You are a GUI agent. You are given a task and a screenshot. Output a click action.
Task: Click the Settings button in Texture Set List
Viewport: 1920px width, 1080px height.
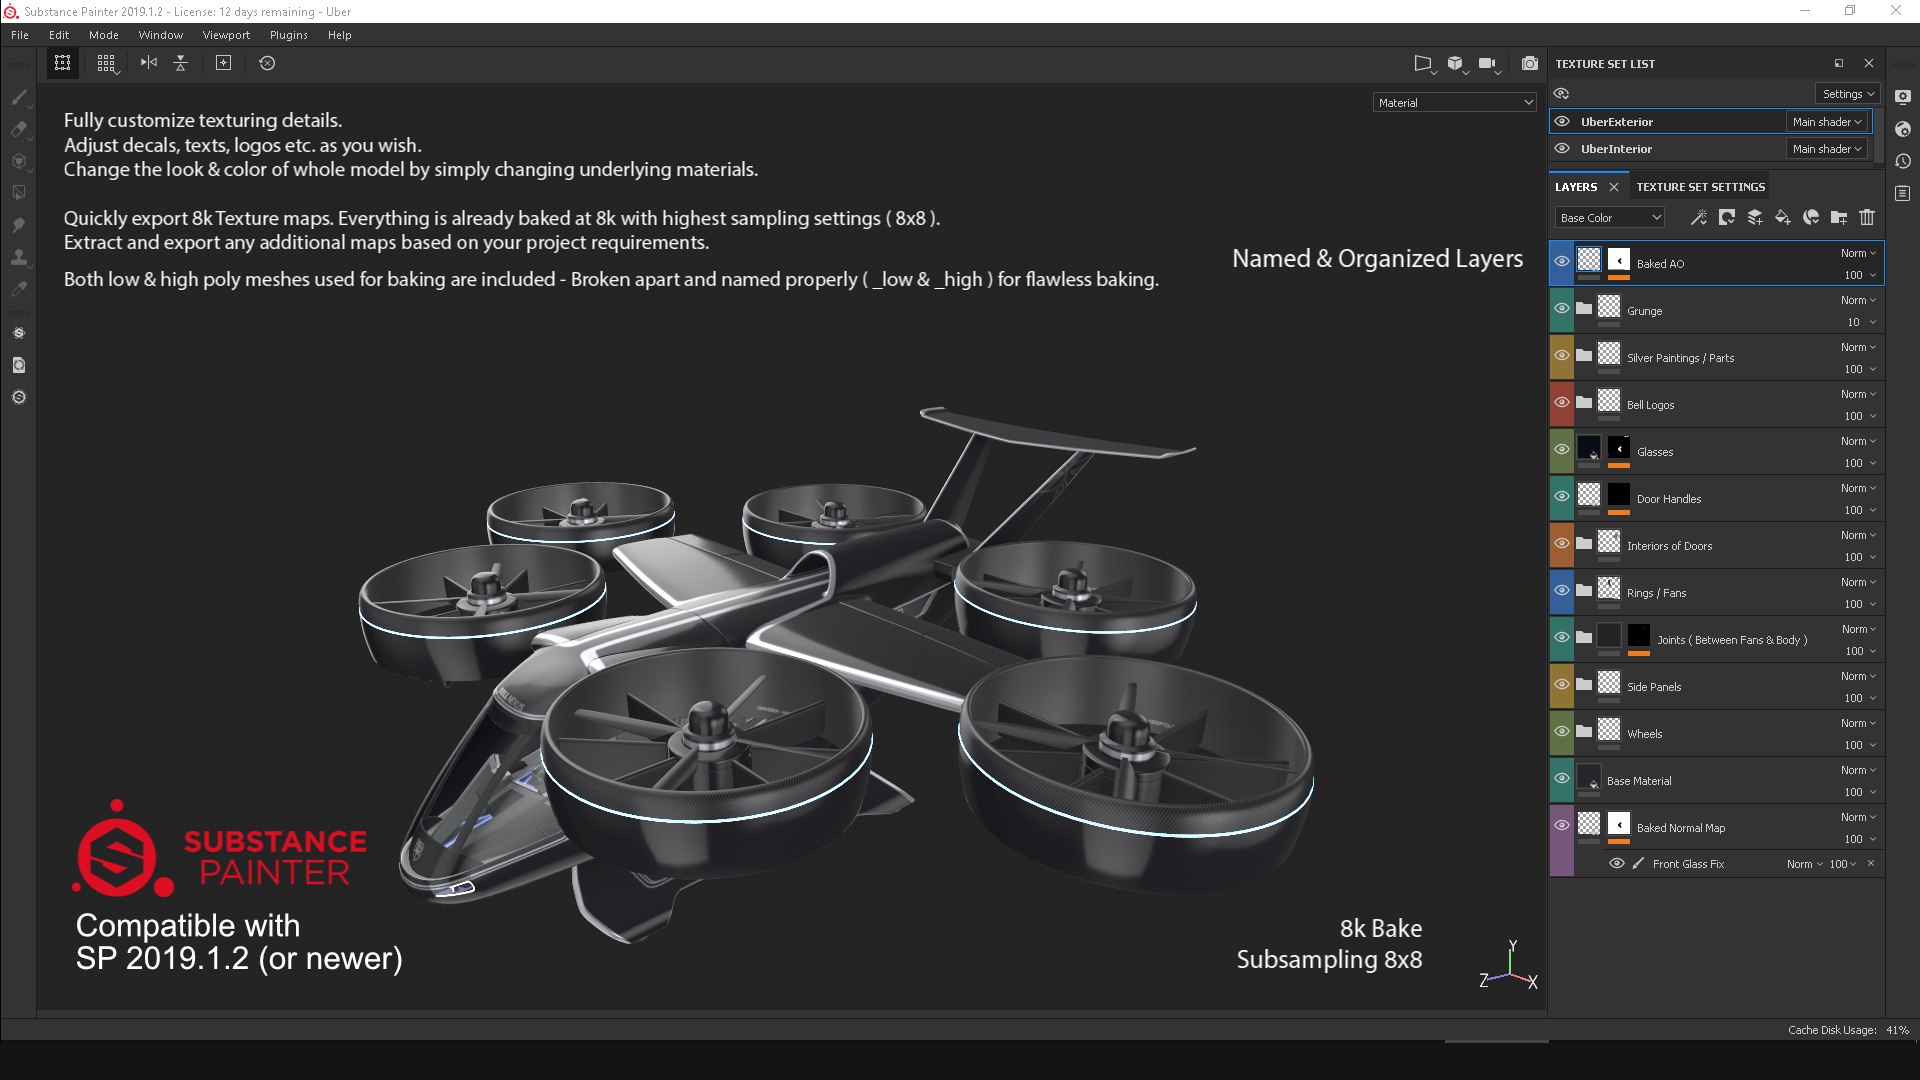1847,94
